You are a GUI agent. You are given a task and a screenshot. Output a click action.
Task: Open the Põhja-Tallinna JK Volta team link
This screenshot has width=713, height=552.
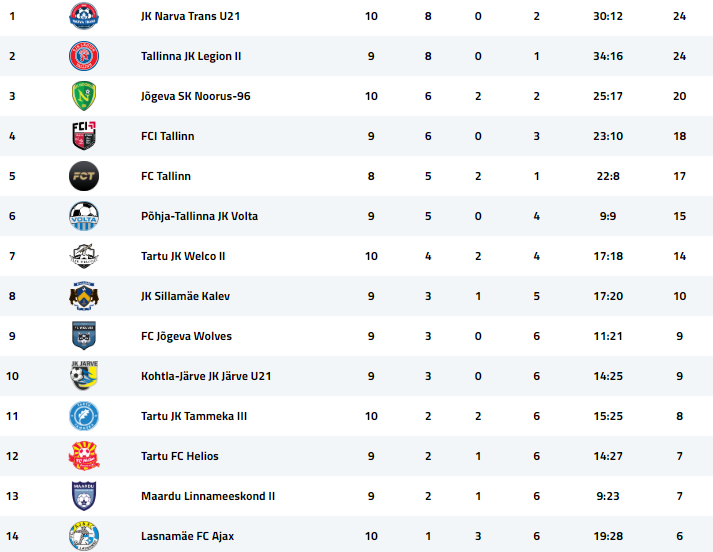(199, 216)
